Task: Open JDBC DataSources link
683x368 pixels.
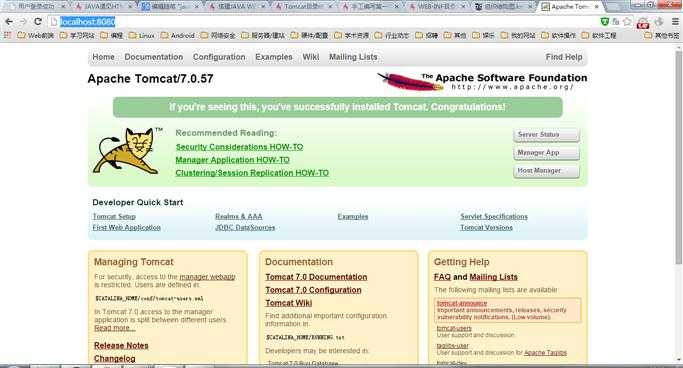Action: (245, 227)
